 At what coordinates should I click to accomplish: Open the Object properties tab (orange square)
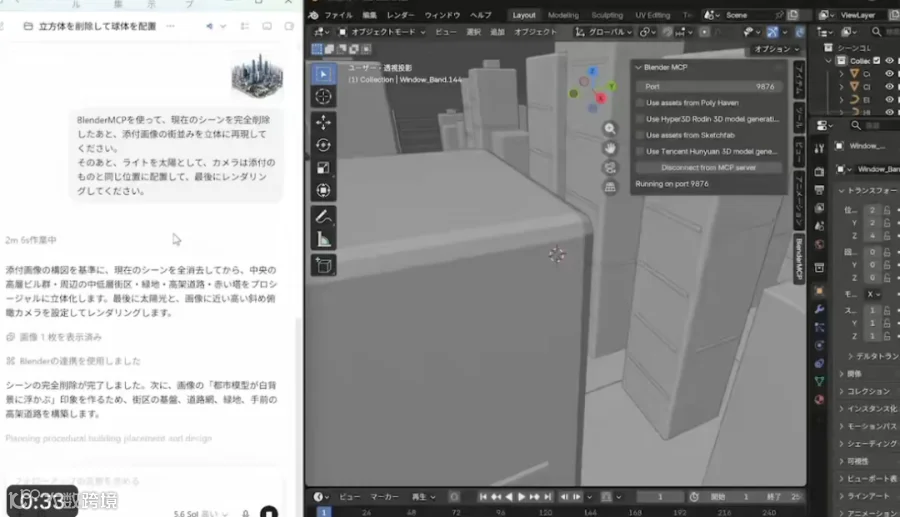point(819,290)
